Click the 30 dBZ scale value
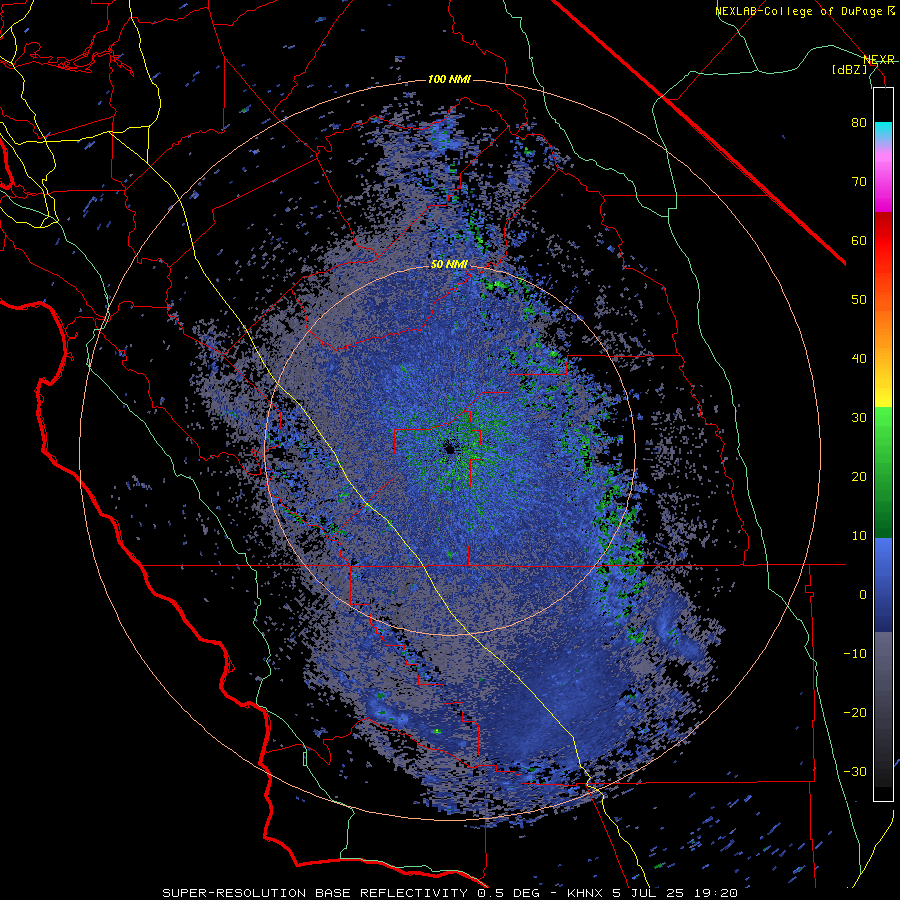 click(x=859, y=418)
